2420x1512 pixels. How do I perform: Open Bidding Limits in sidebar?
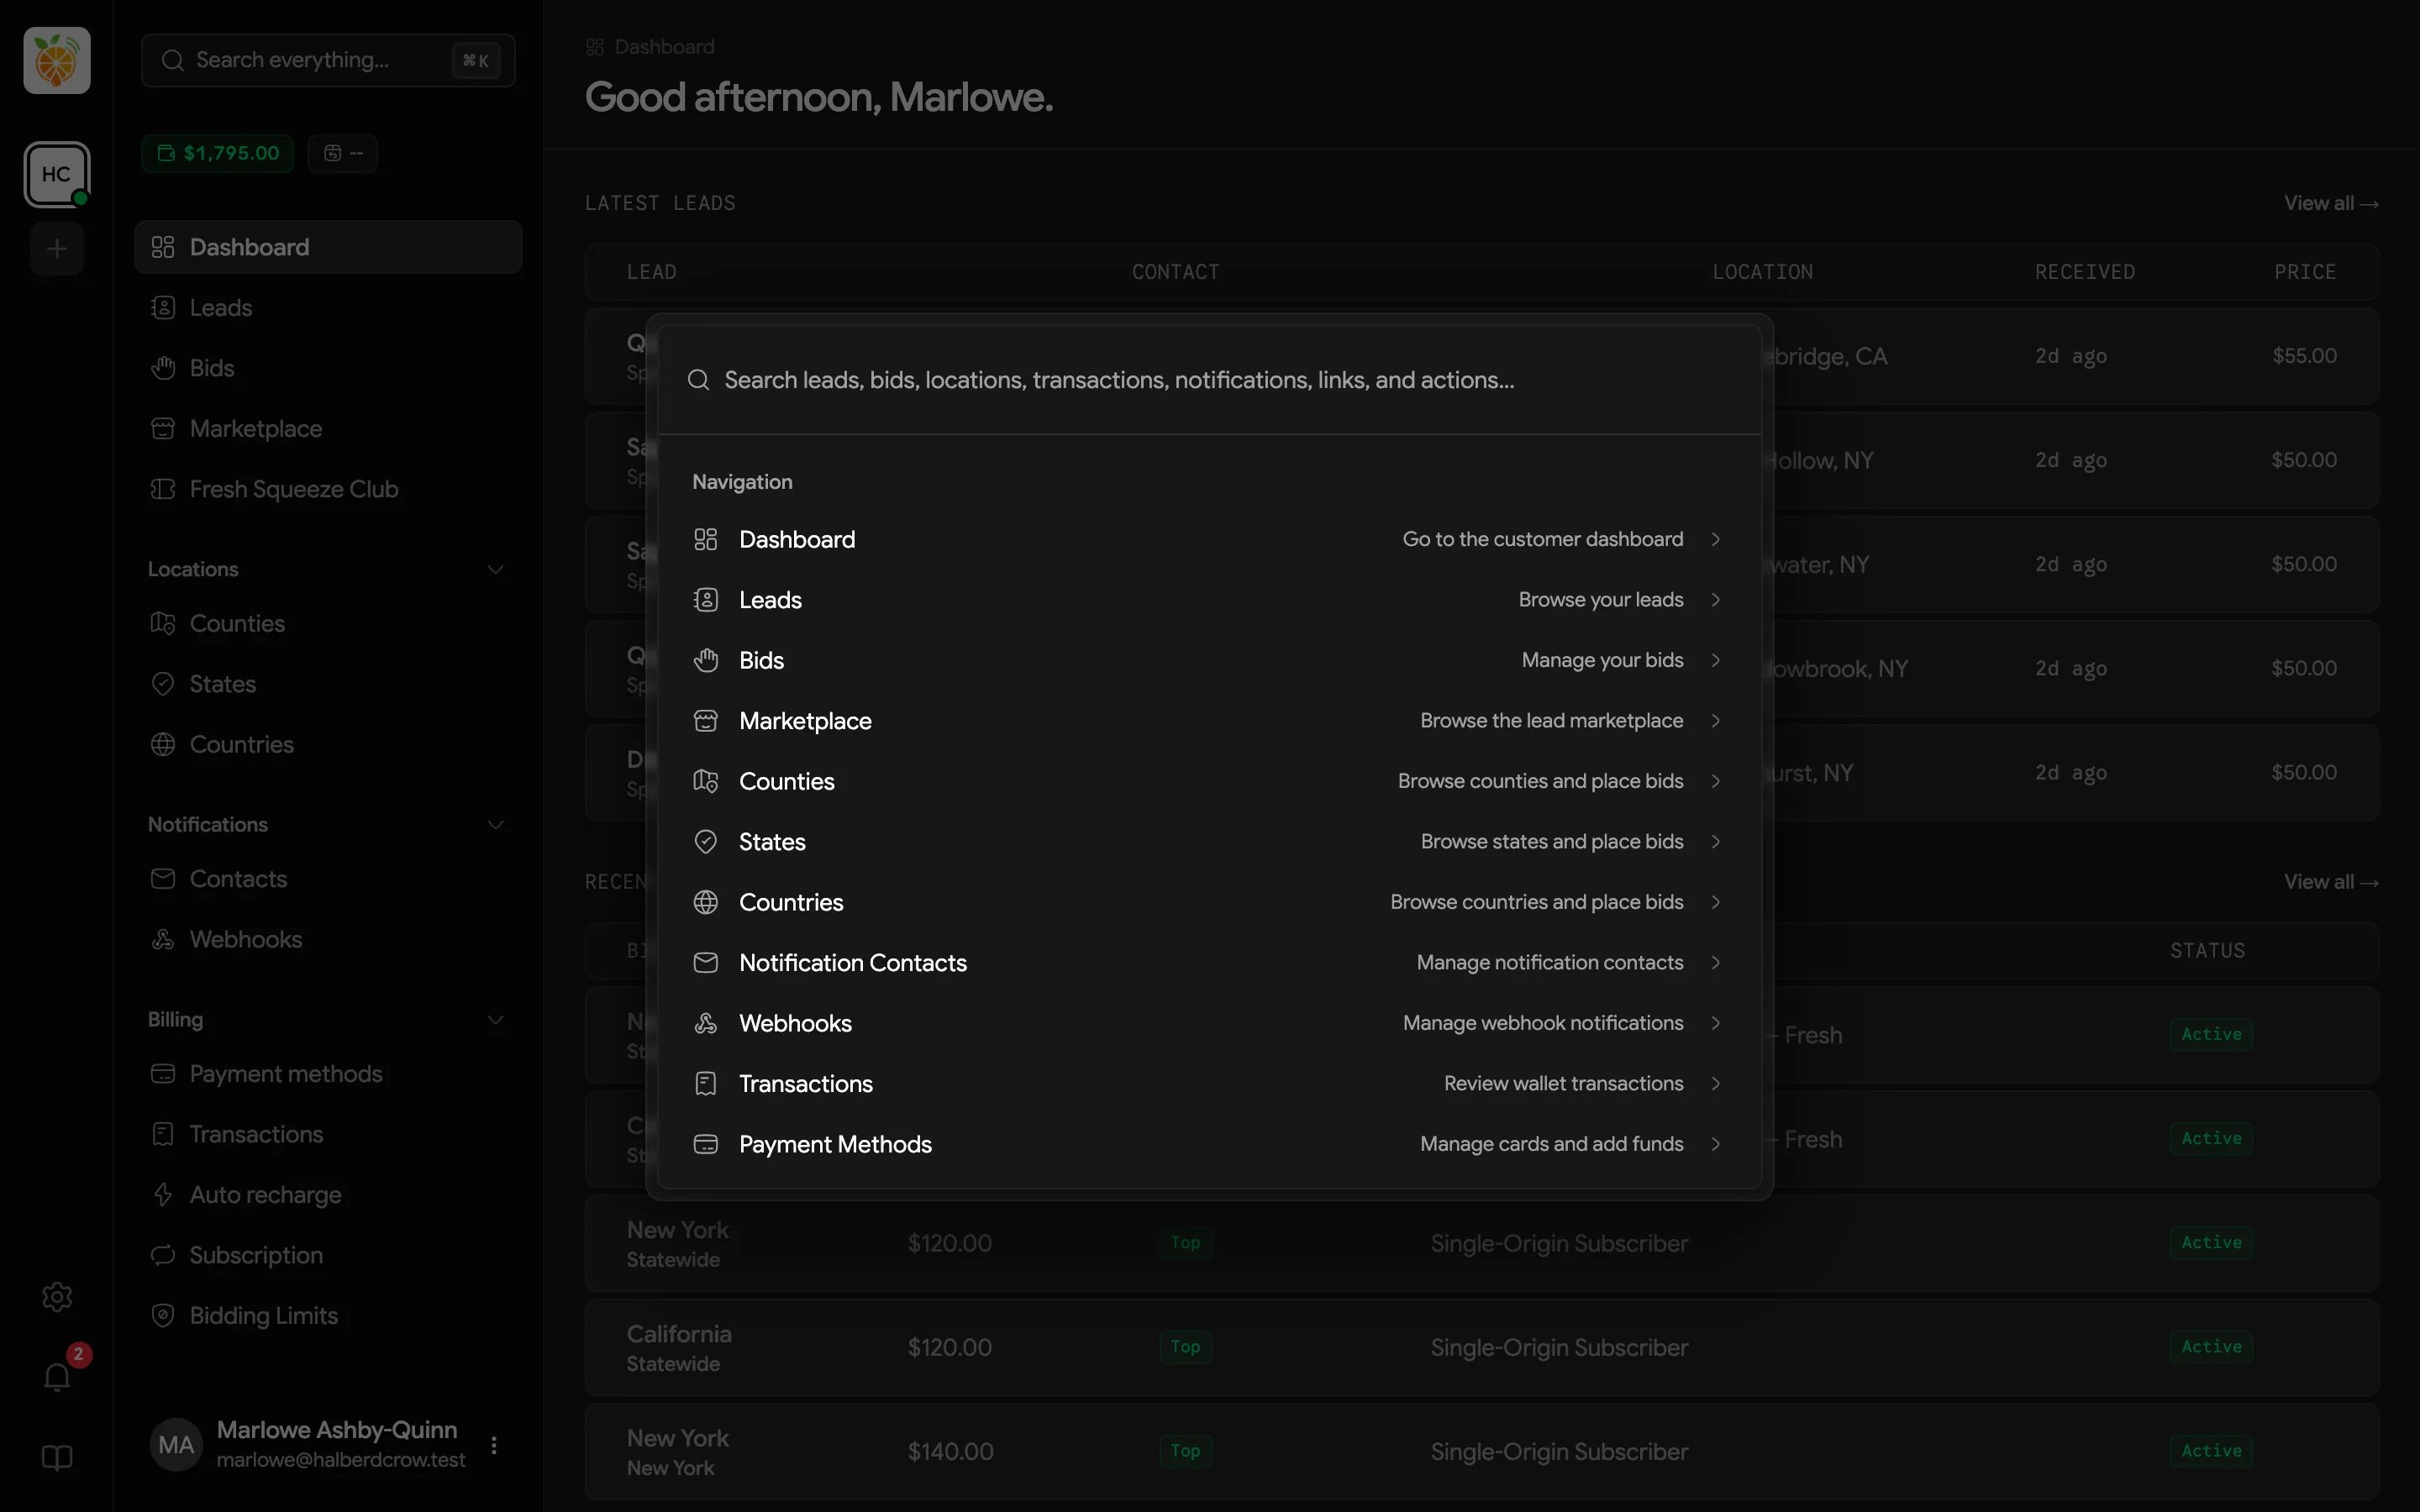click(328, 1316)
